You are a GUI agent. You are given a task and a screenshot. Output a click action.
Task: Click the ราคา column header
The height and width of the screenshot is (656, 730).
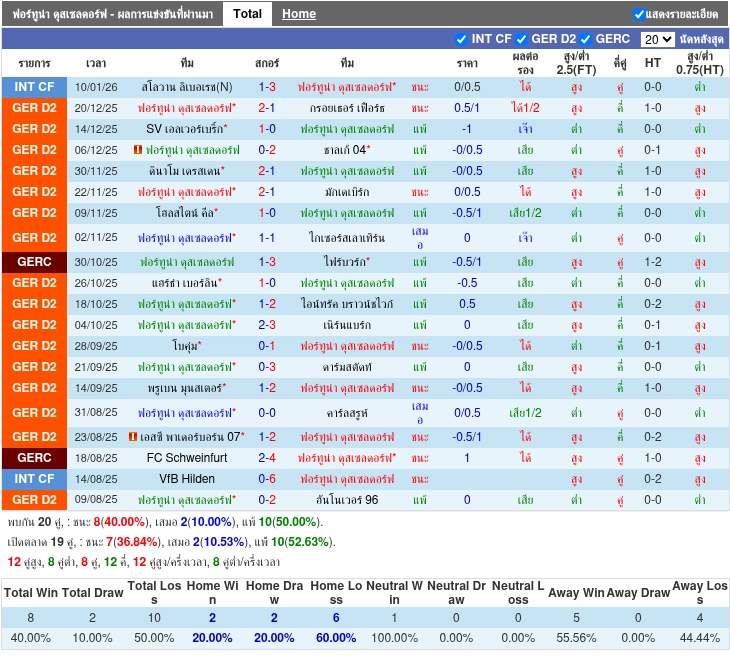467,63
